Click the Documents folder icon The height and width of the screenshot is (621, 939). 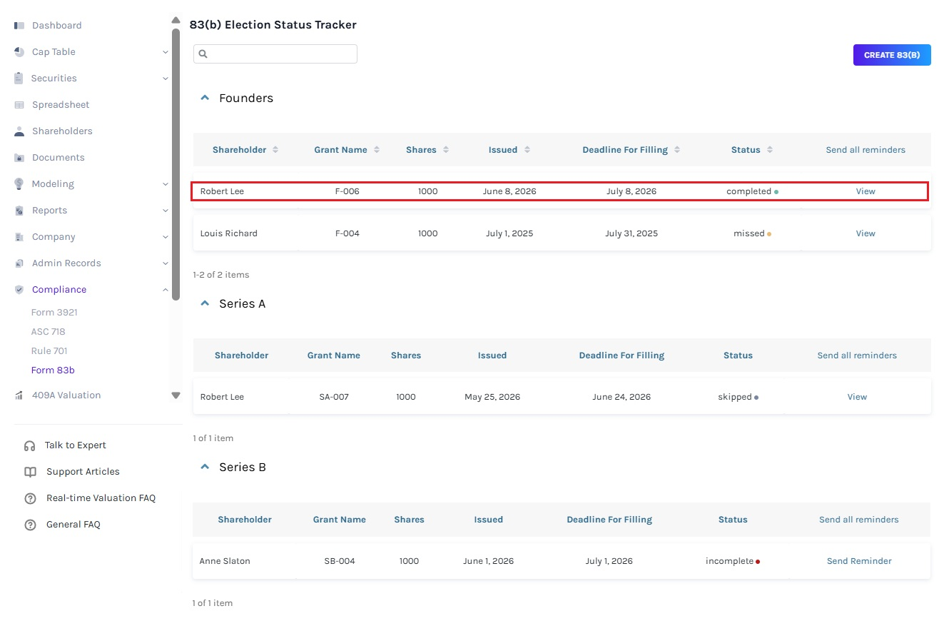pyautogui.click(x=19, y=157)
